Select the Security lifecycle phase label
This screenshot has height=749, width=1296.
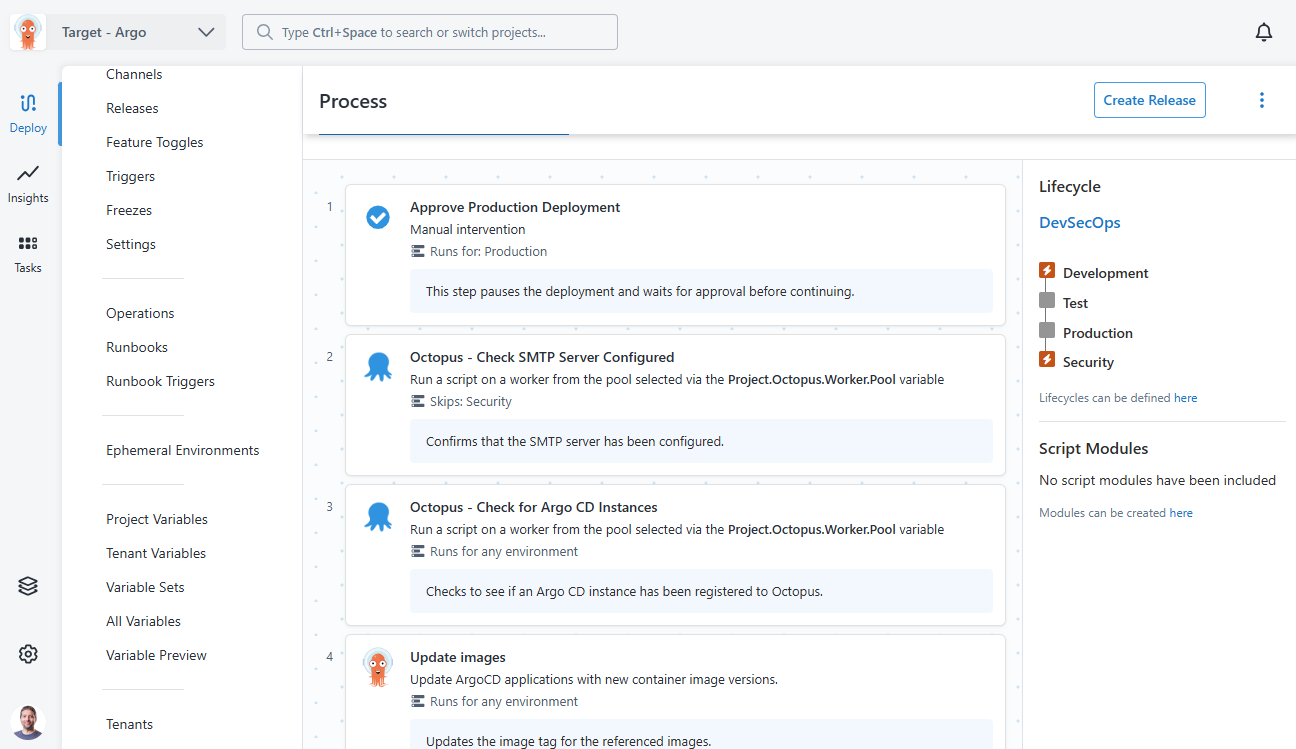coord(1088,362)
